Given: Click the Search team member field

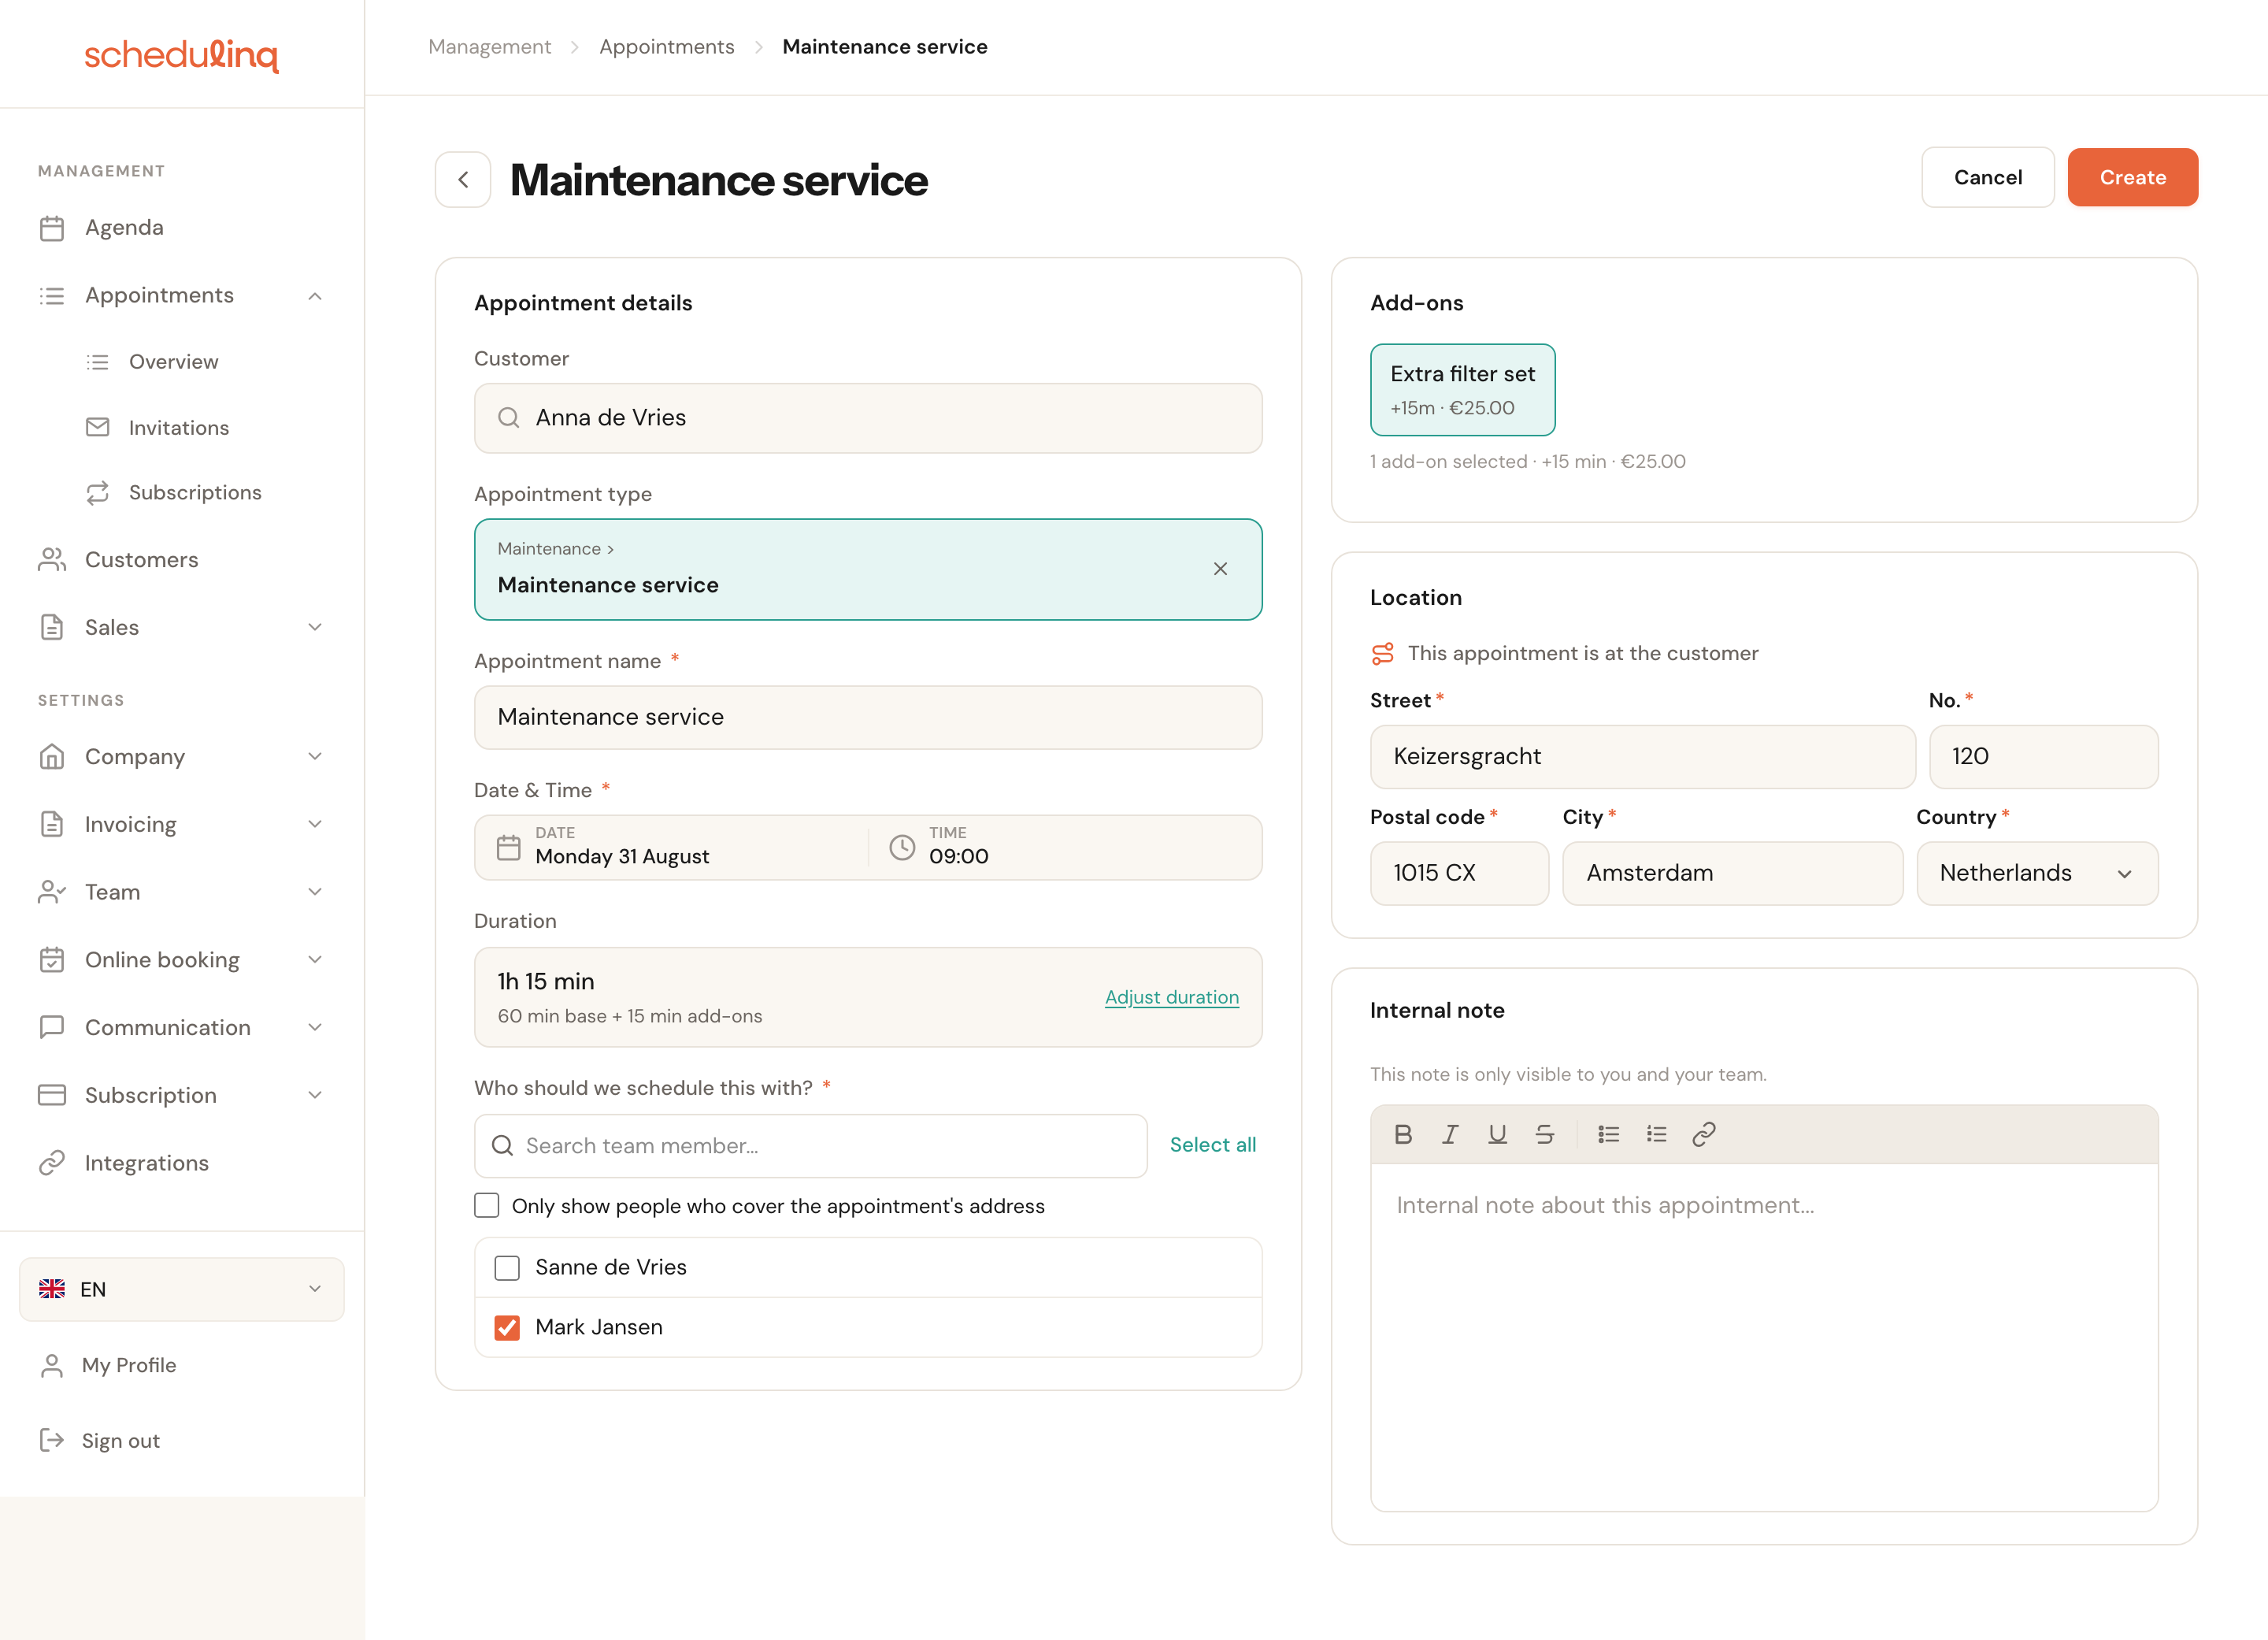Looking at the screenshot, I should 811,1146.
